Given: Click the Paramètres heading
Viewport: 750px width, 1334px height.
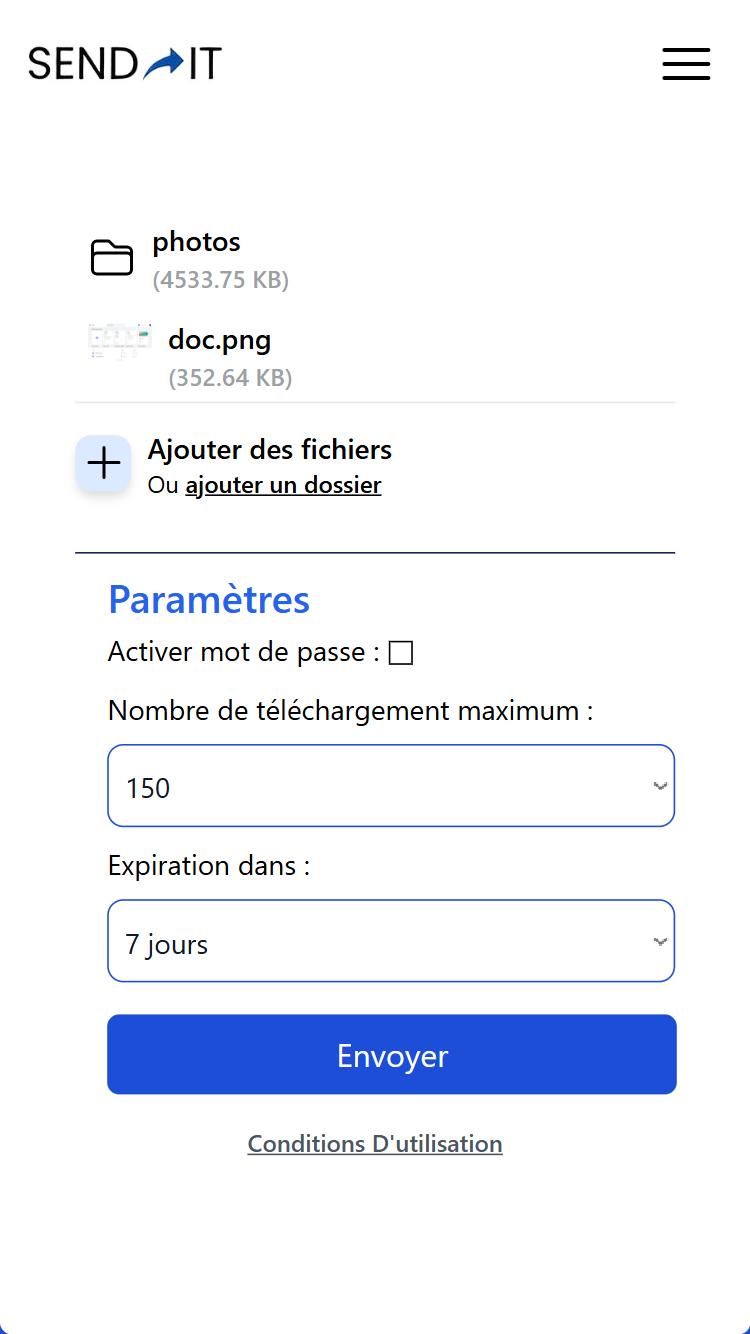Looking at the screenshot, I should point(209,600).
